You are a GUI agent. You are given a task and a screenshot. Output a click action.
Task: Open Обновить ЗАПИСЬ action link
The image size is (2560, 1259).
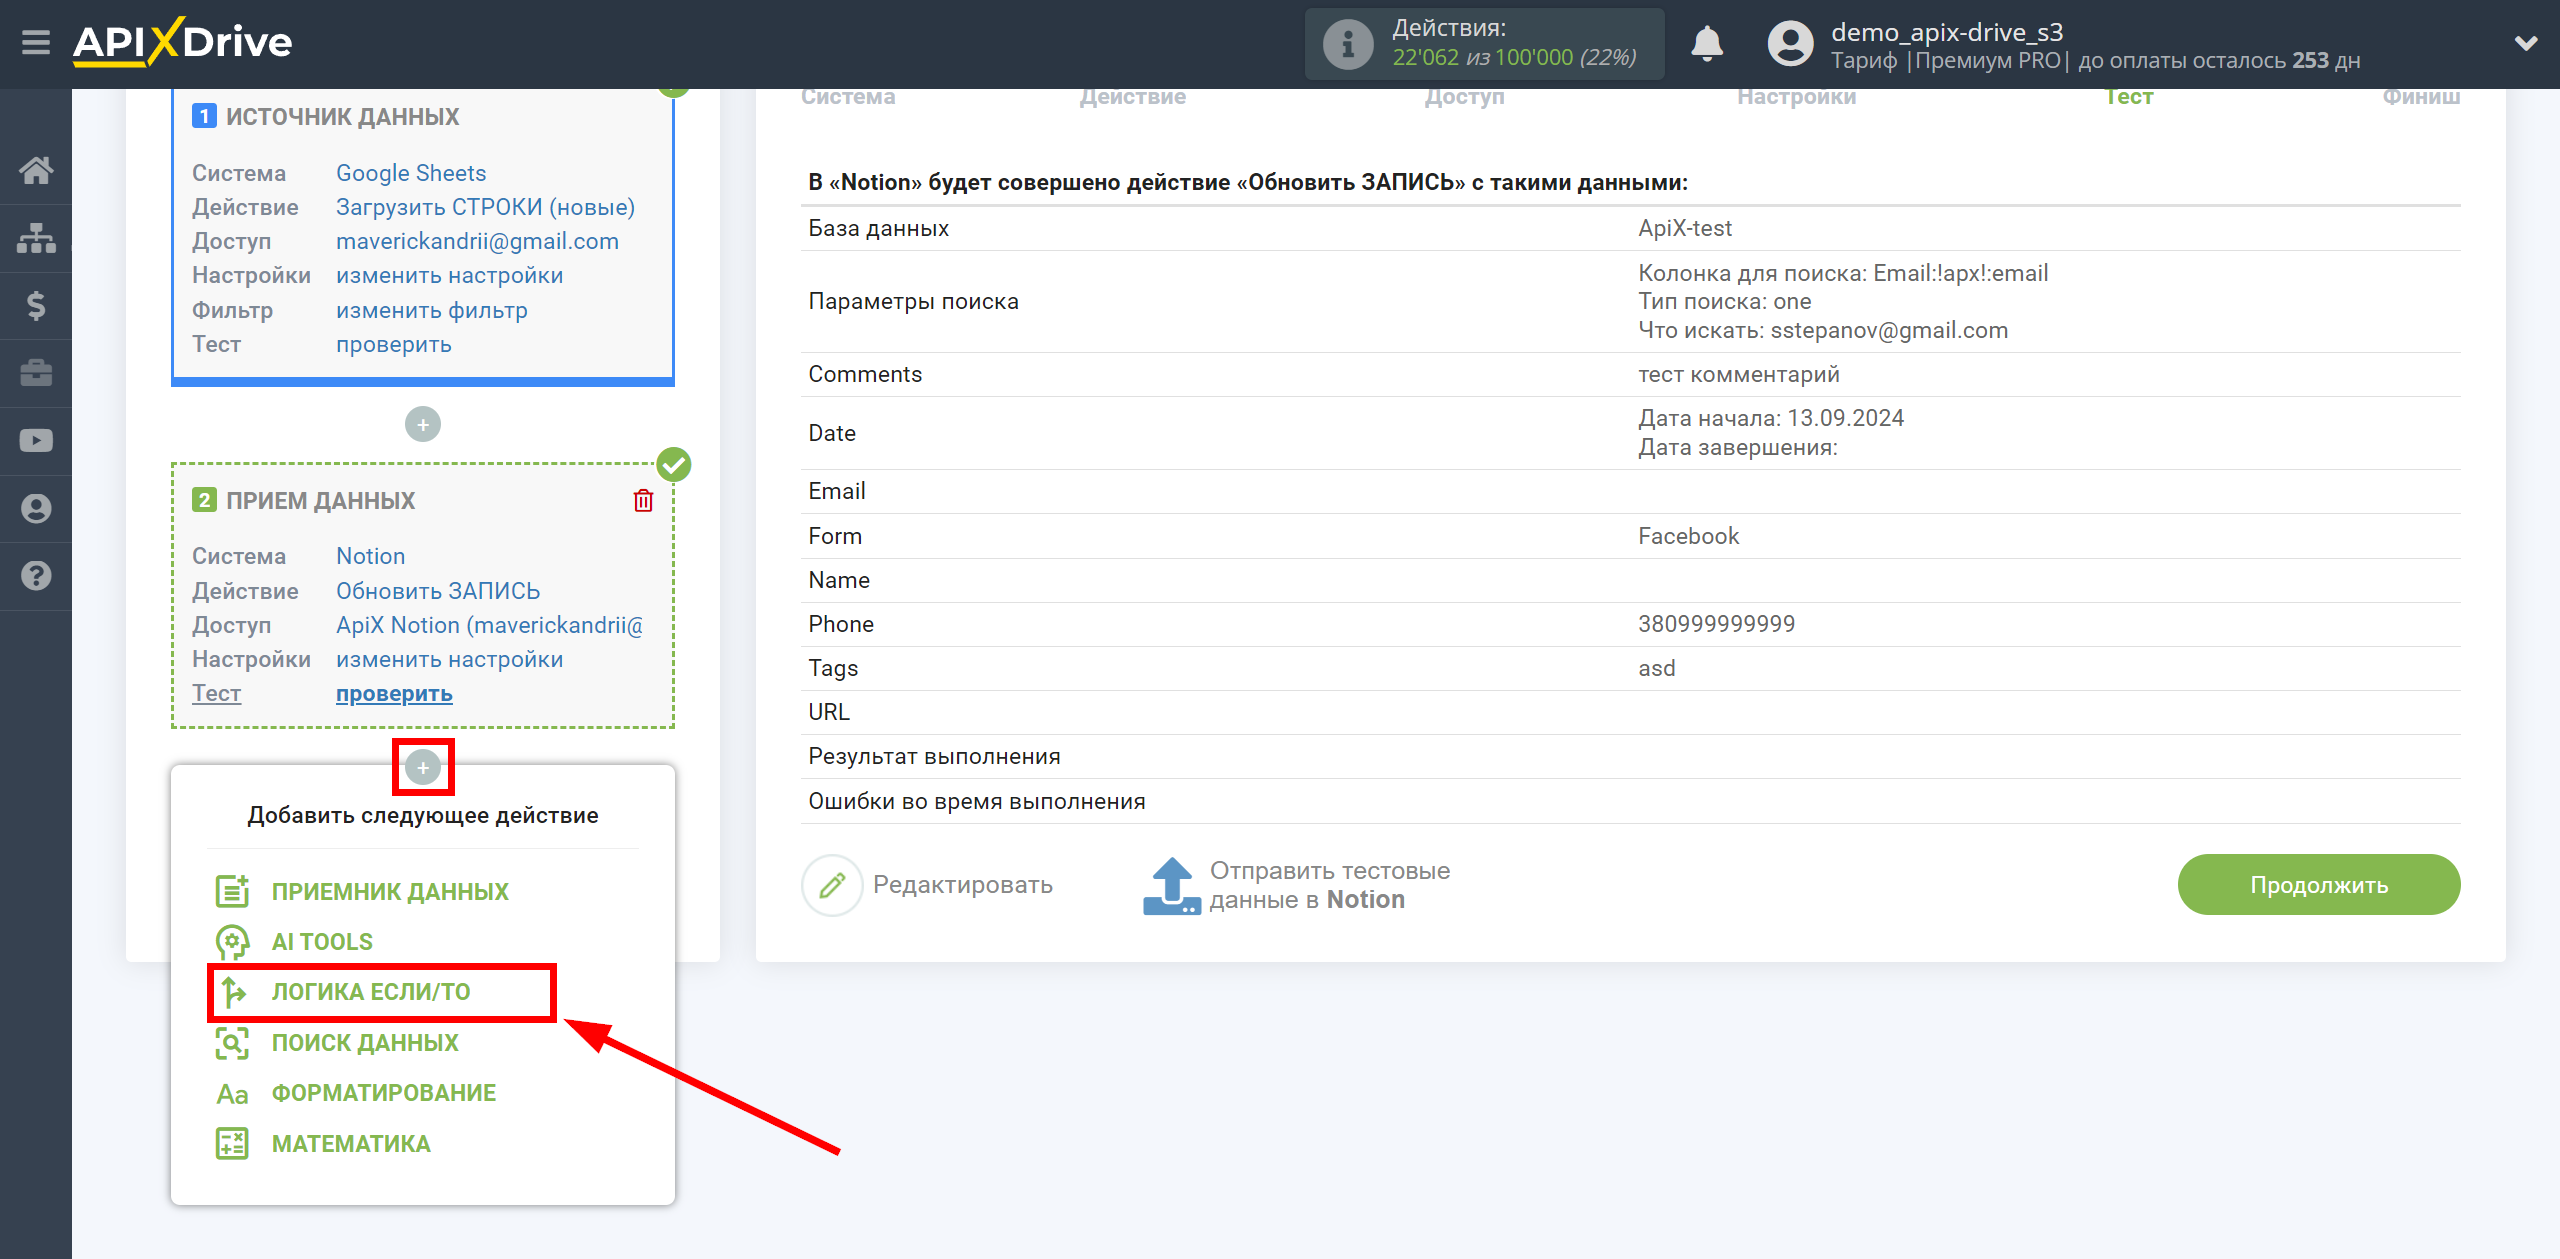point(438,591)
